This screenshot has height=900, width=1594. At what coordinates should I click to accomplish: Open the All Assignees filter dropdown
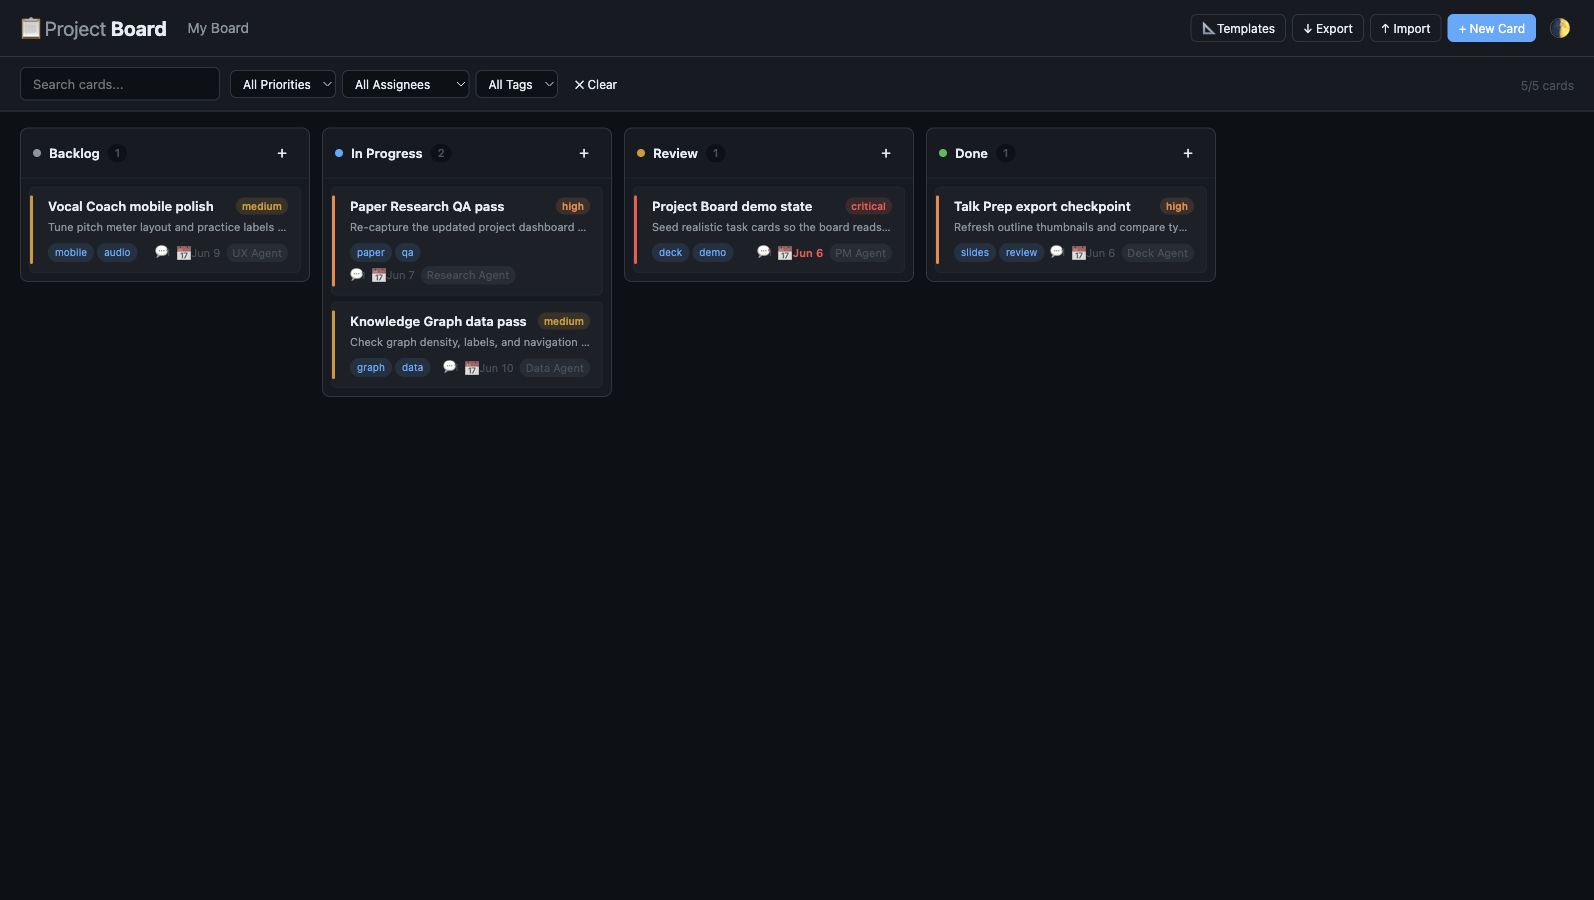coord(405,84)
